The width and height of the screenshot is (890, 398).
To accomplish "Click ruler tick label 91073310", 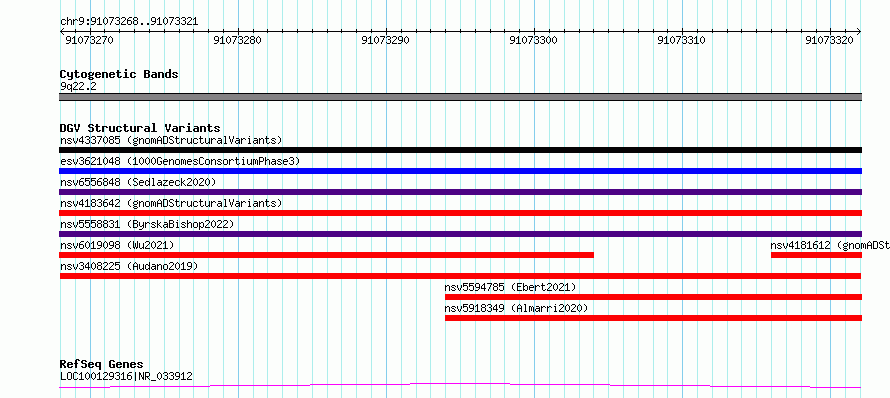I will [x=681, y=40].
